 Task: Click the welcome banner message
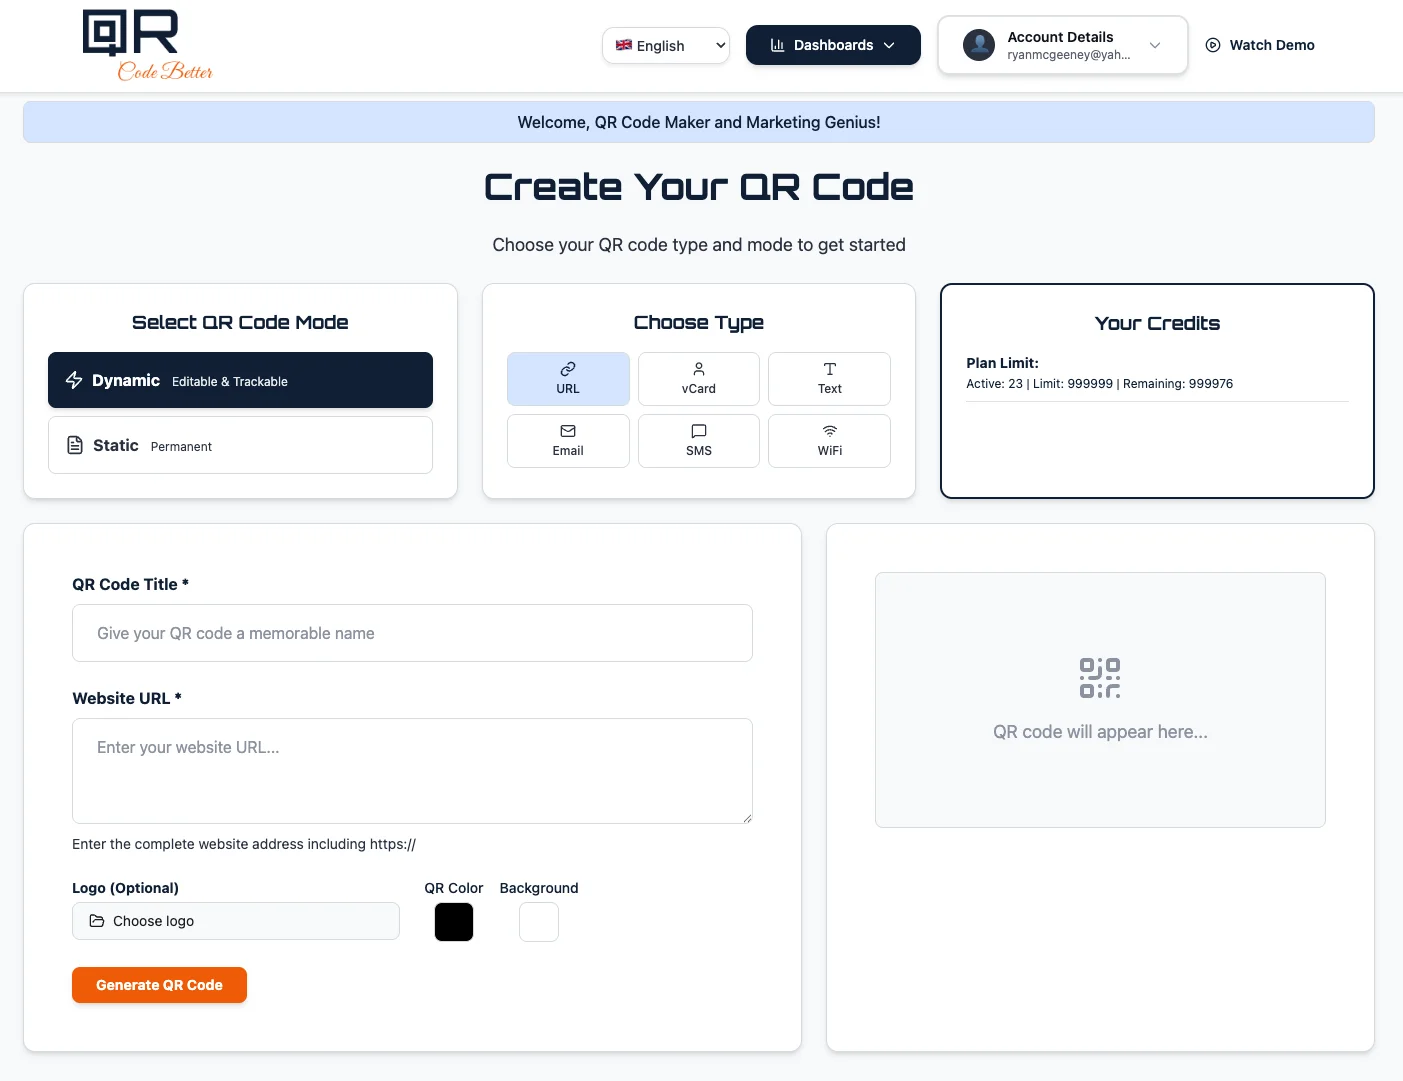(698, 121)
